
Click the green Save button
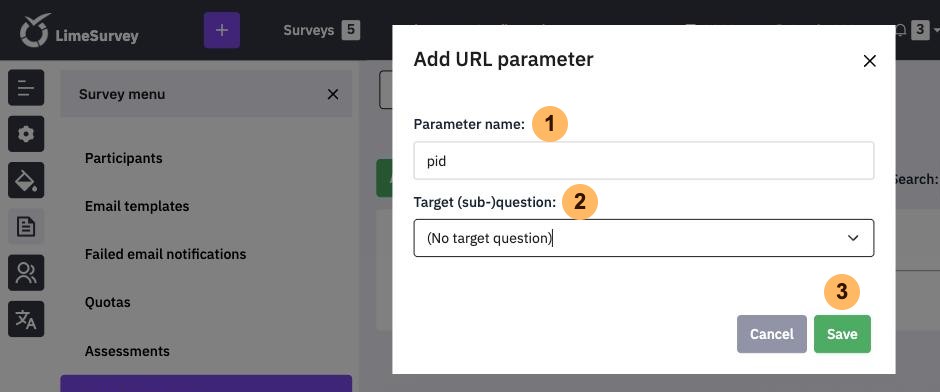tap(842, 334)
